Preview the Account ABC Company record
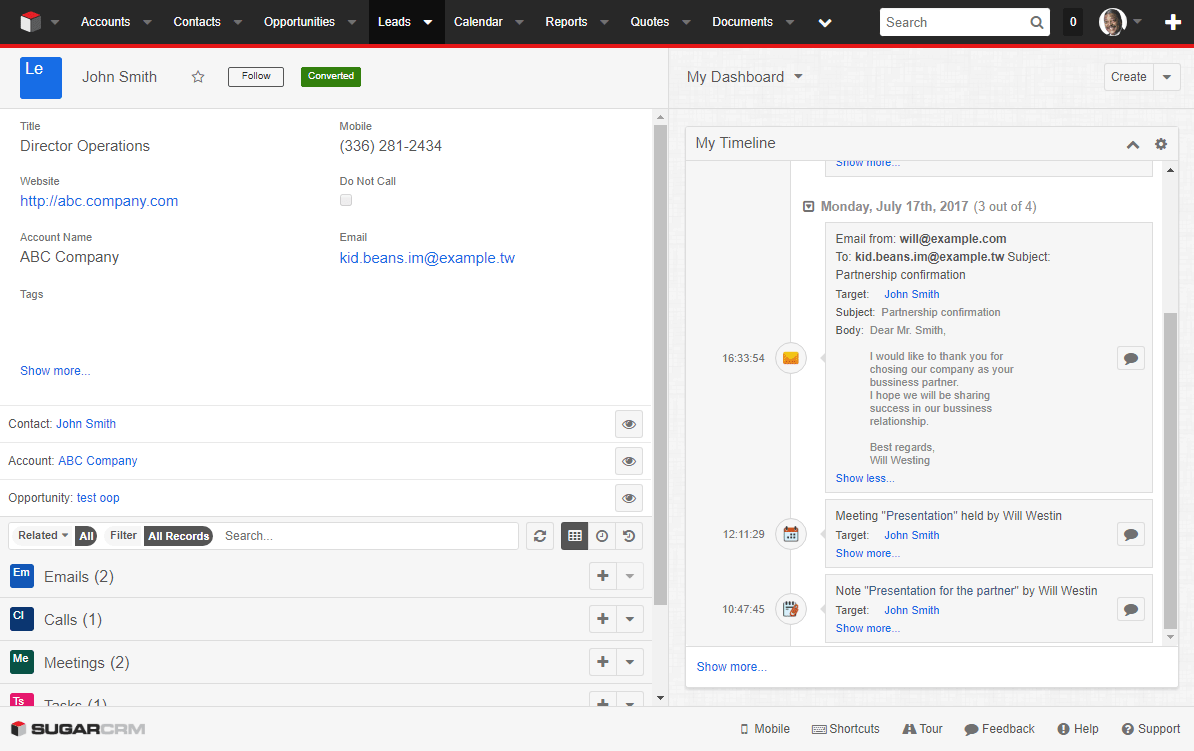 click(629, 461)
